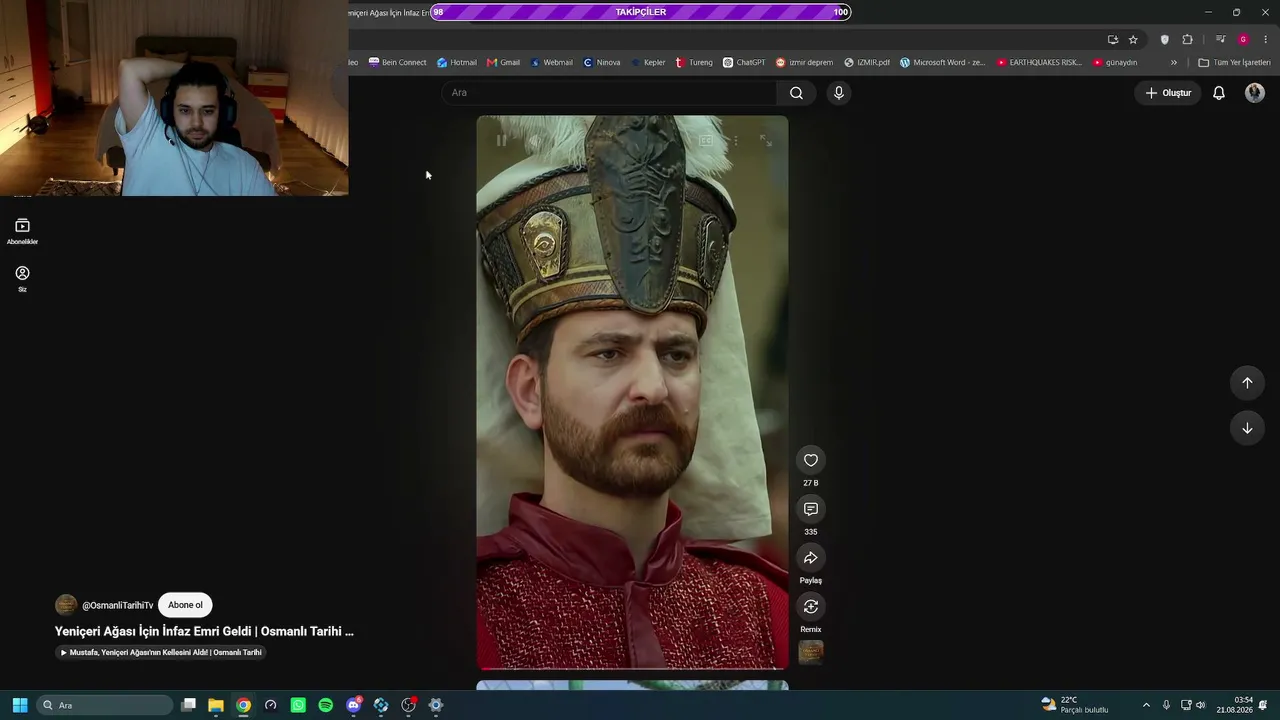Screen dimensions: 1280x720
Task: Submit search with magnifier button
Action: point(796,93)
